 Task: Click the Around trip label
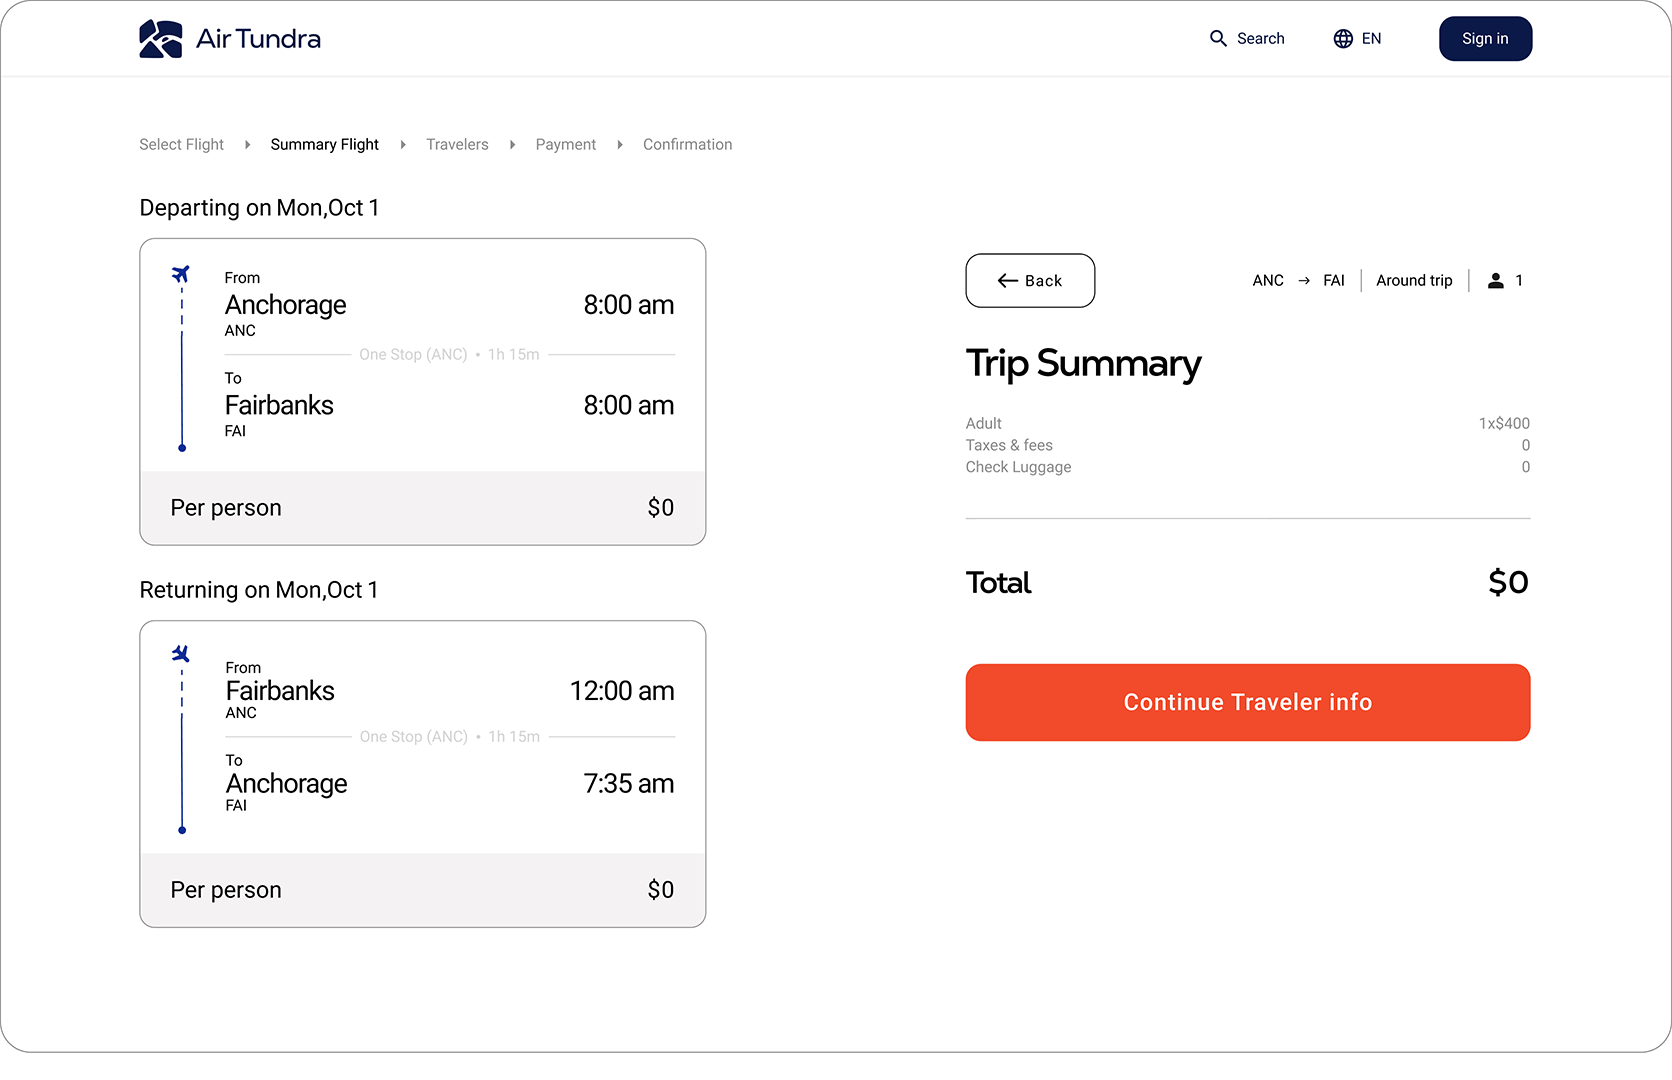coord(1414,281)
